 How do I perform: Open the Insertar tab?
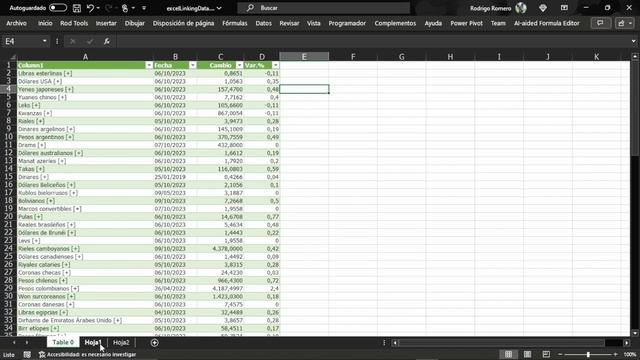[x=106, y=23]
